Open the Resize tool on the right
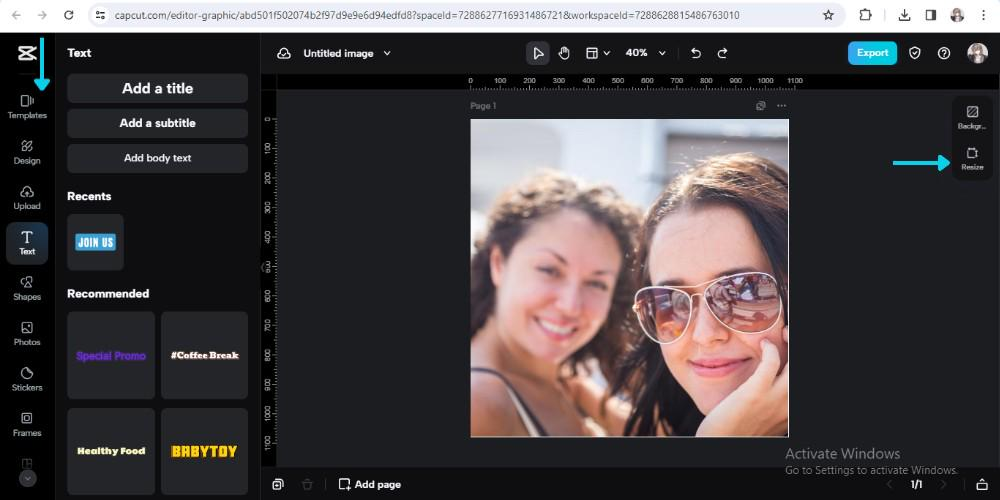1000x500 pixels. coord(972,159)
